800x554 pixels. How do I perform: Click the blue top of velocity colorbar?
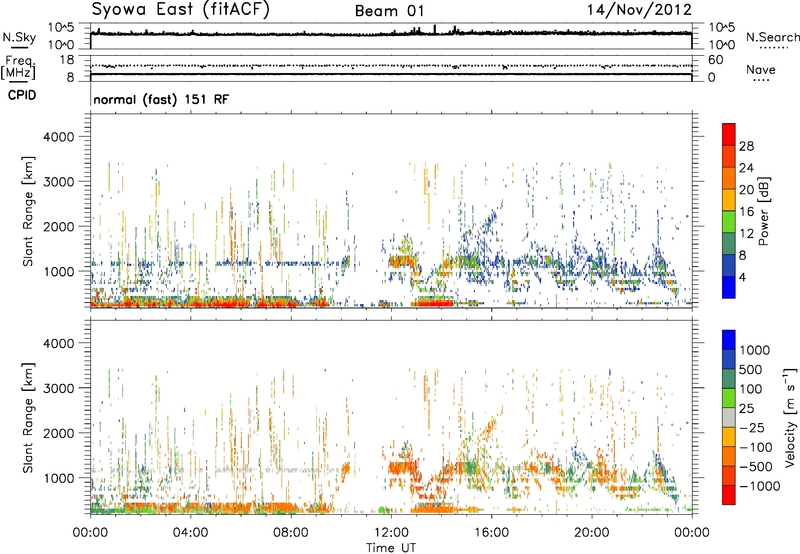point(729,339)
